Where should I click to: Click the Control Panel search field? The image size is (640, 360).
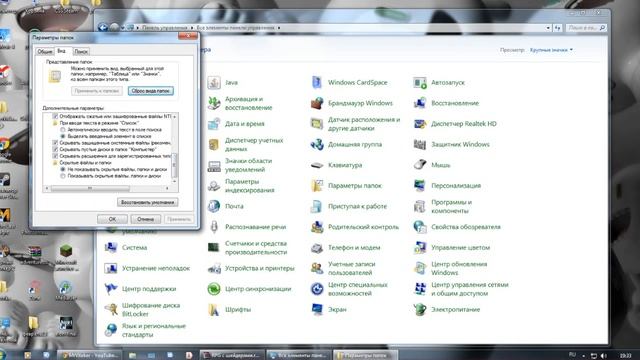pyautogui.click(x=586, y=28)
